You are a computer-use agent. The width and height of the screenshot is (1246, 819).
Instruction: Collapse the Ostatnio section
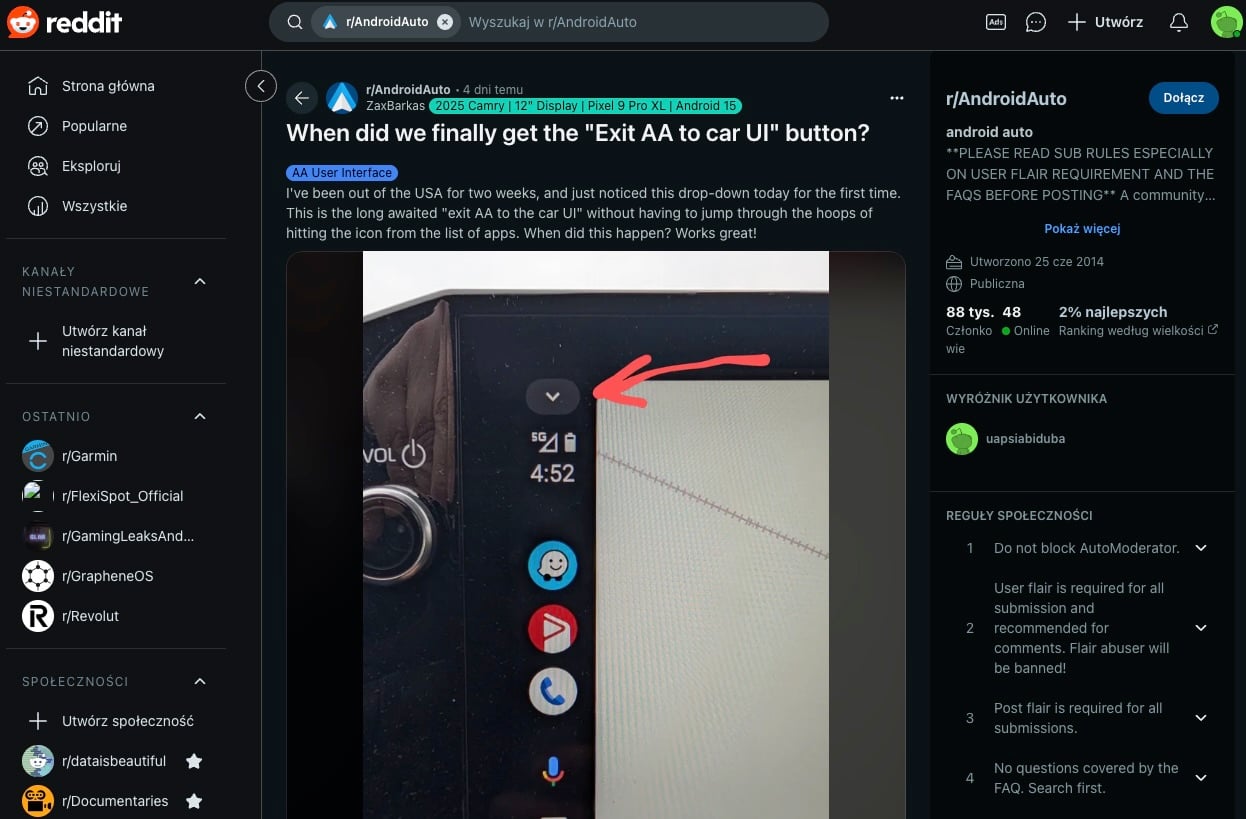(200, 416)
